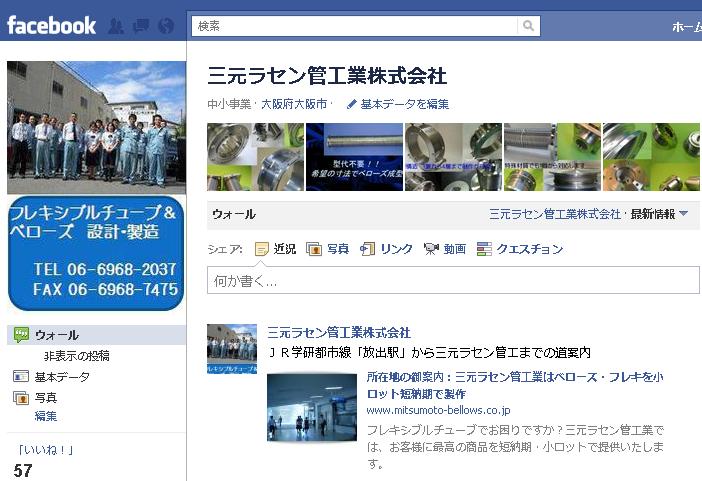Click the blue TEL/FAX banner
702x481 pixels.
[96, 253]
